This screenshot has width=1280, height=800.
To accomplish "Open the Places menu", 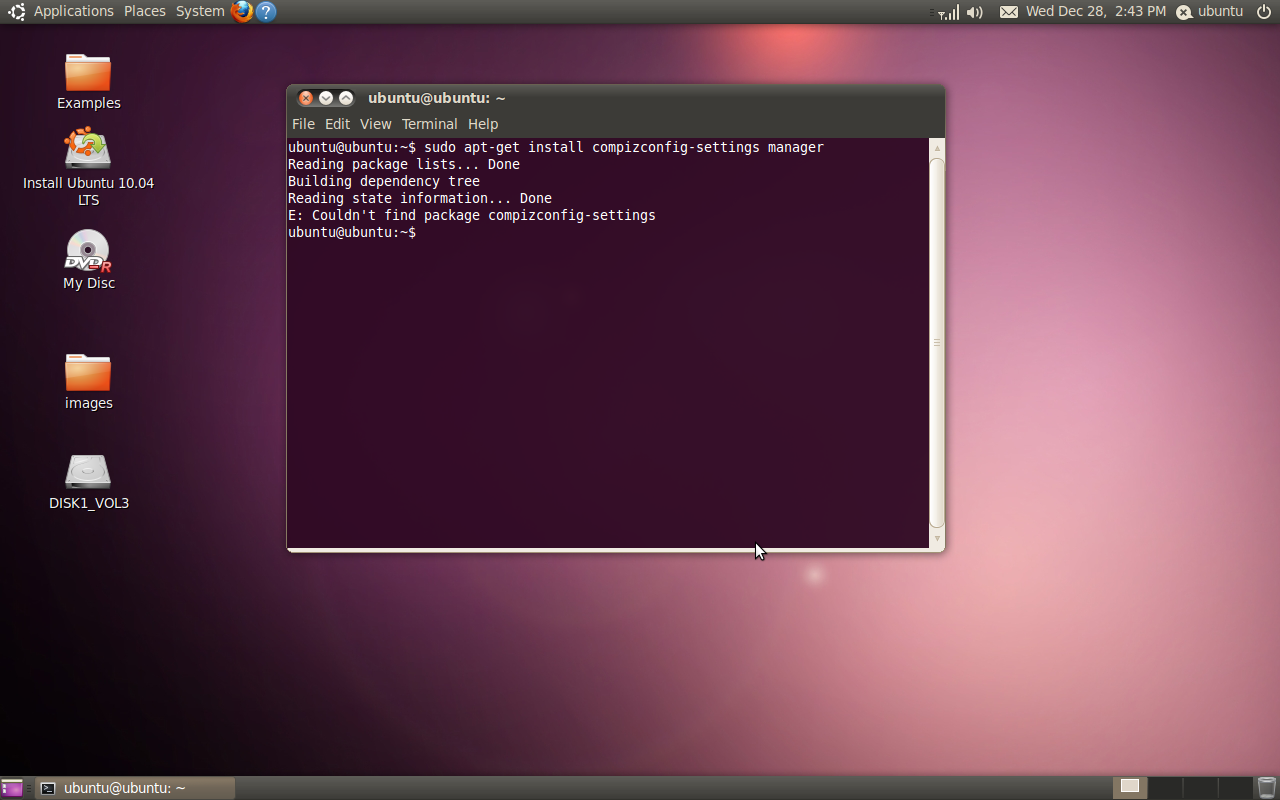I will point(145,11).
